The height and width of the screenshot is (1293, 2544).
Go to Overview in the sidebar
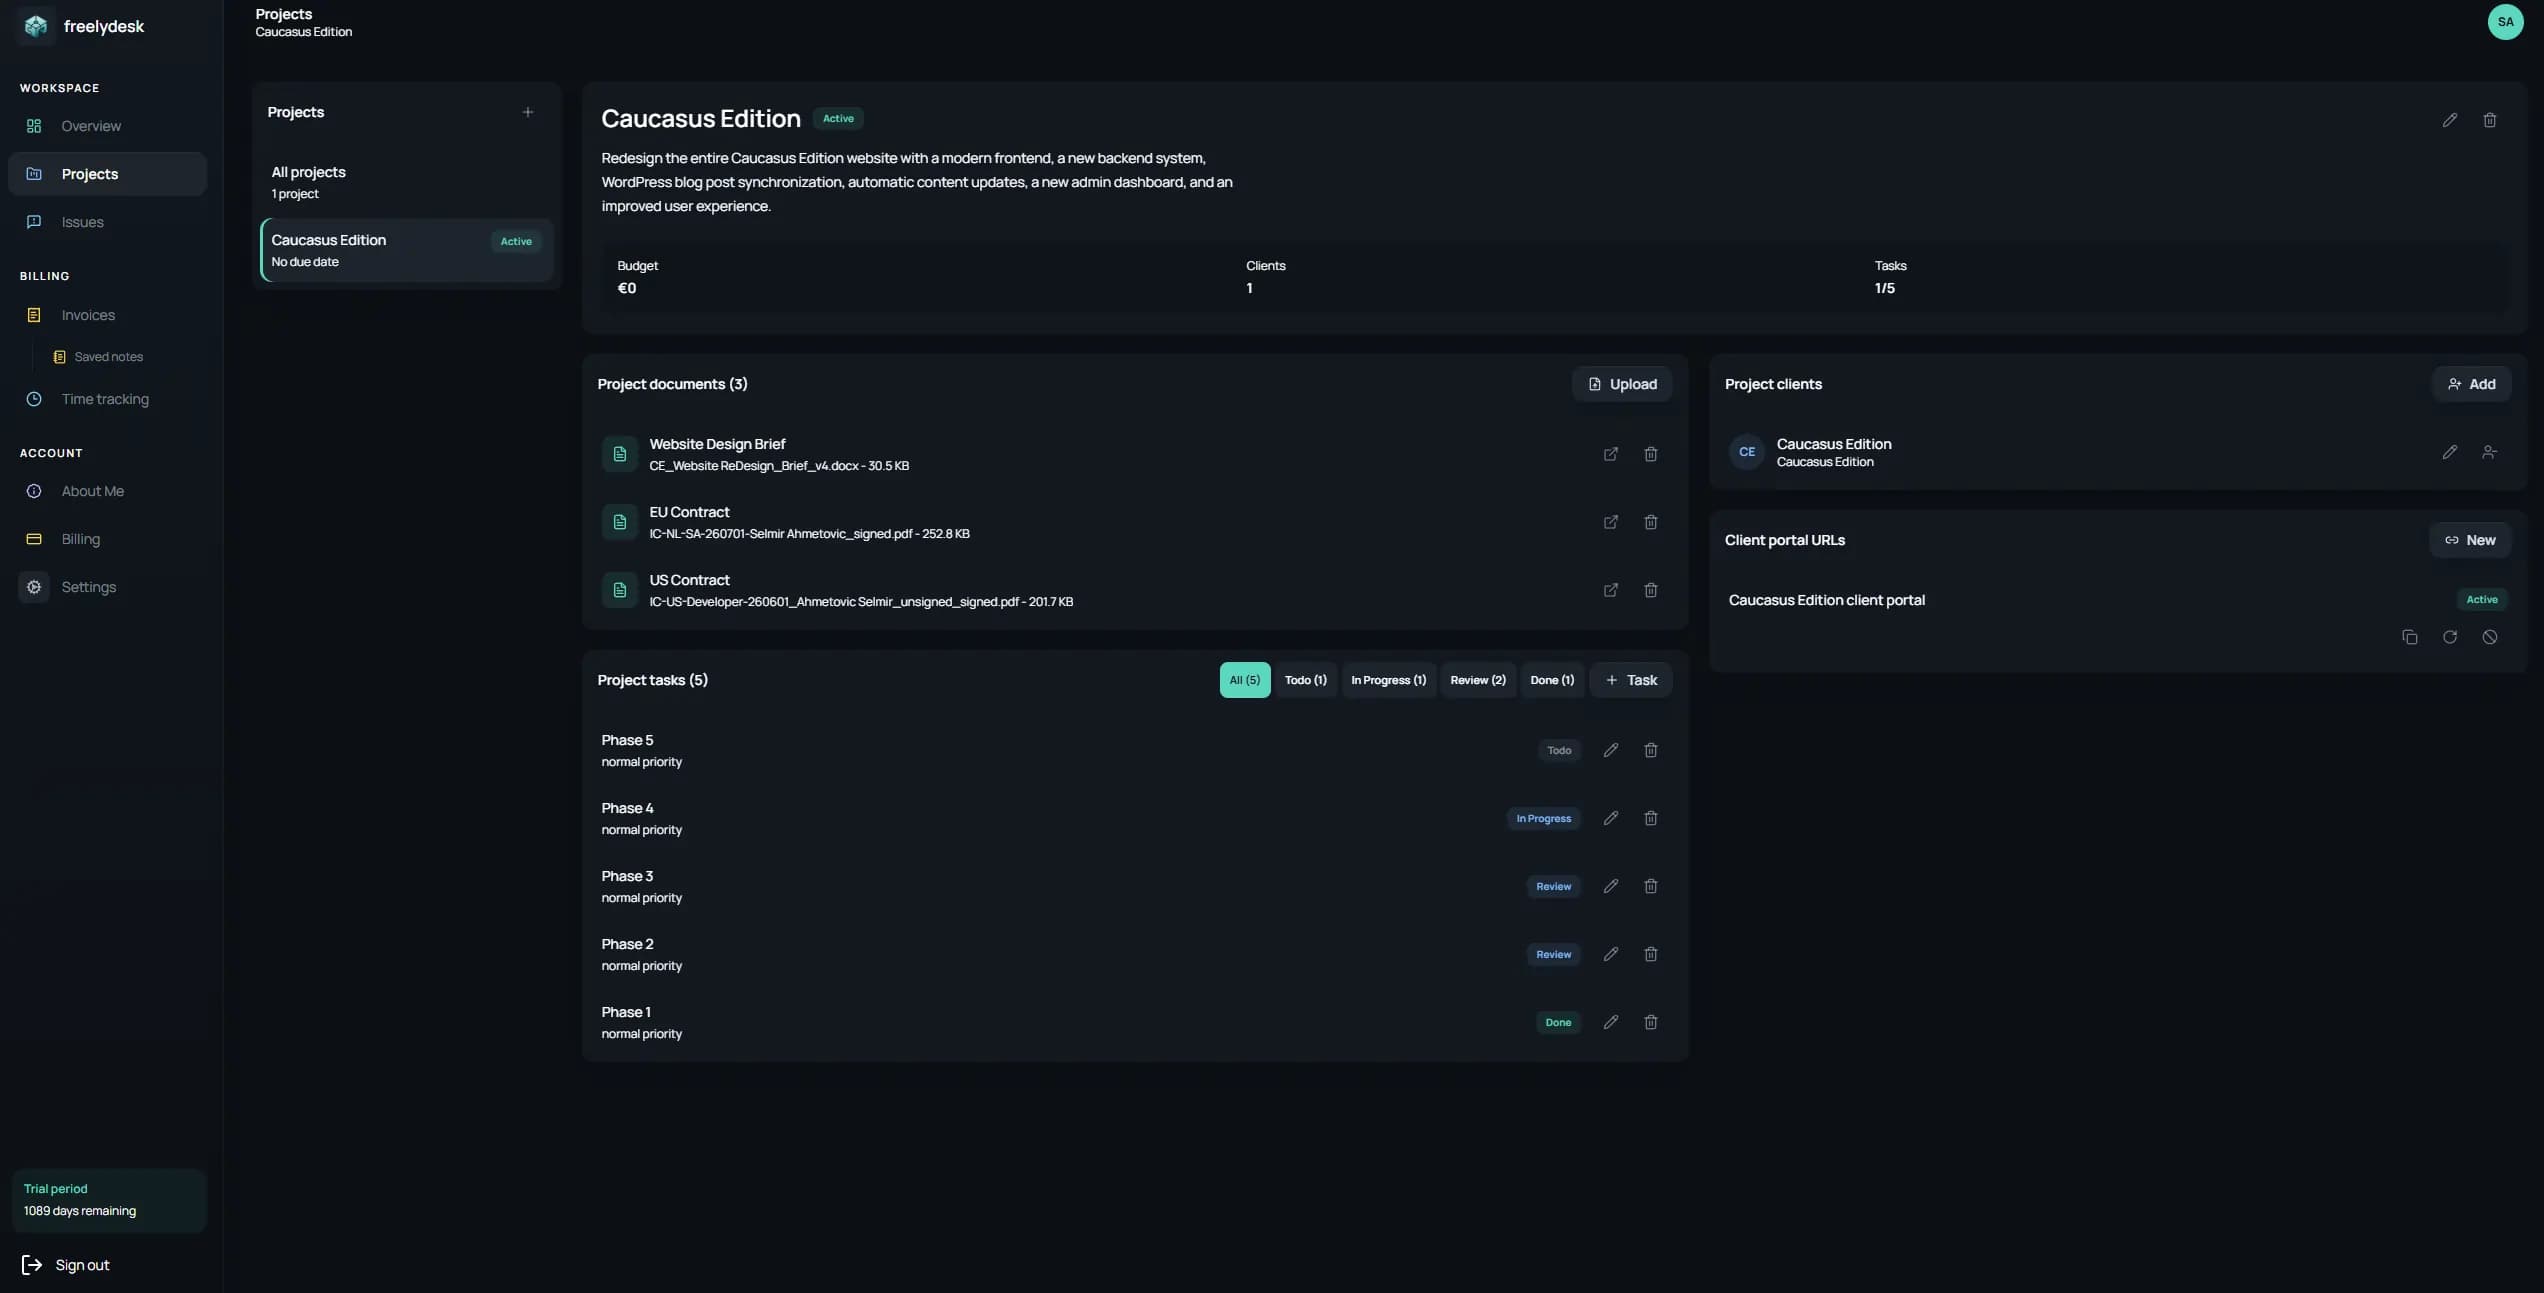click(x=107, y=126)
